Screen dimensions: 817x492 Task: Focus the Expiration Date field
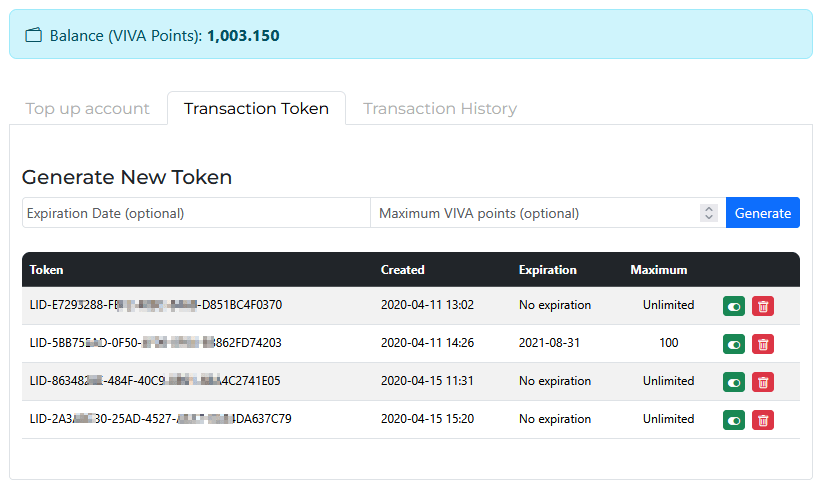196,213
